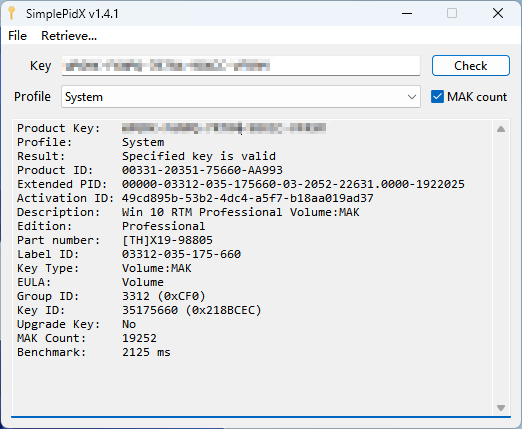The width and height of the screenshot is (522, 429).
Task: Expand the Profile dropdown showing System
Action: 241,97
